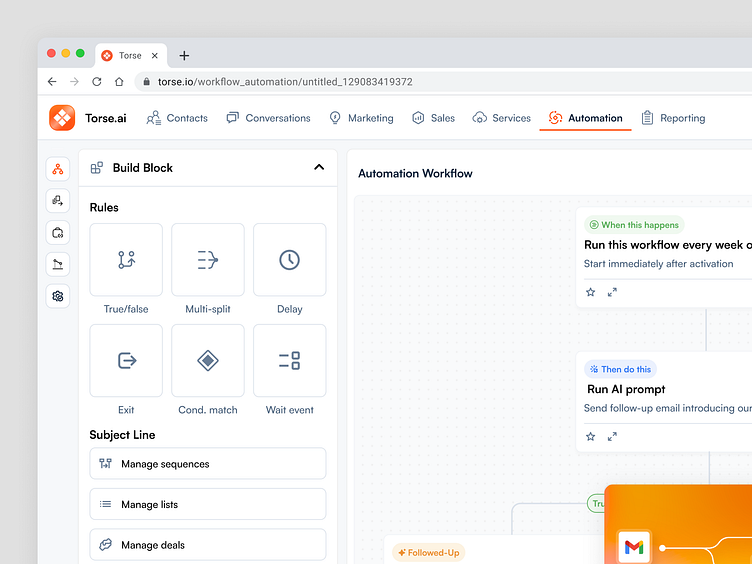Click the browser back arrow
752x564 pixels.
tap(52, 82)
